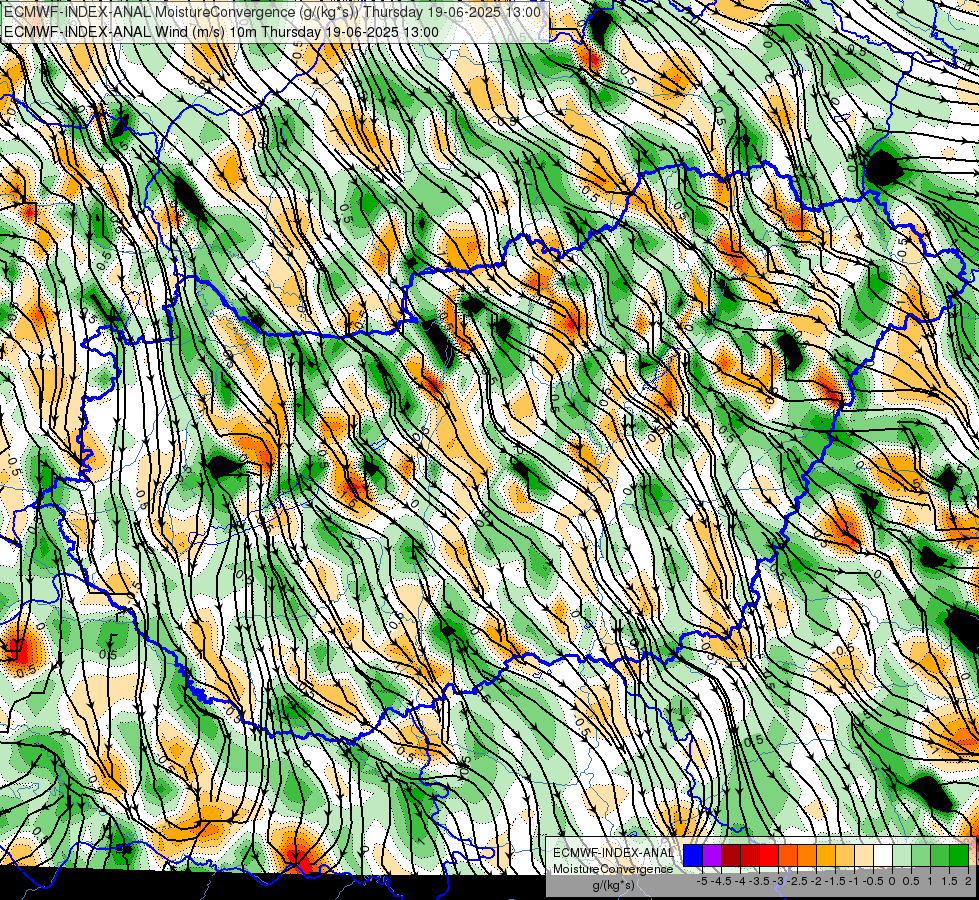Screen dimensions: 979x900
Task: Pick the darkest red legend swatch
Action: pyautogui.click(x=731, y=855)
